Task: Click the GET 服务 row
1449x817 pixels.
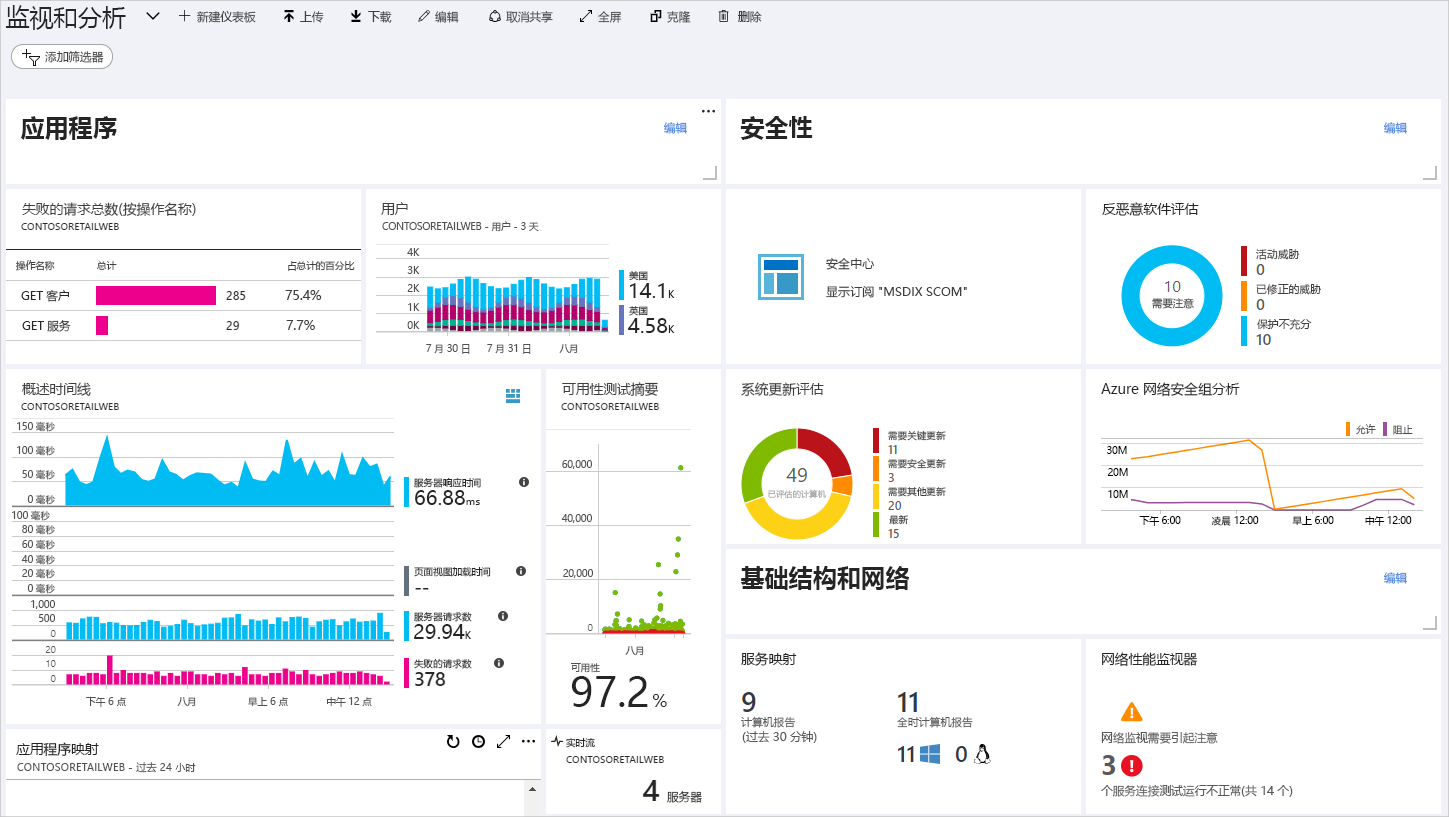Action: tap(183, 325)
